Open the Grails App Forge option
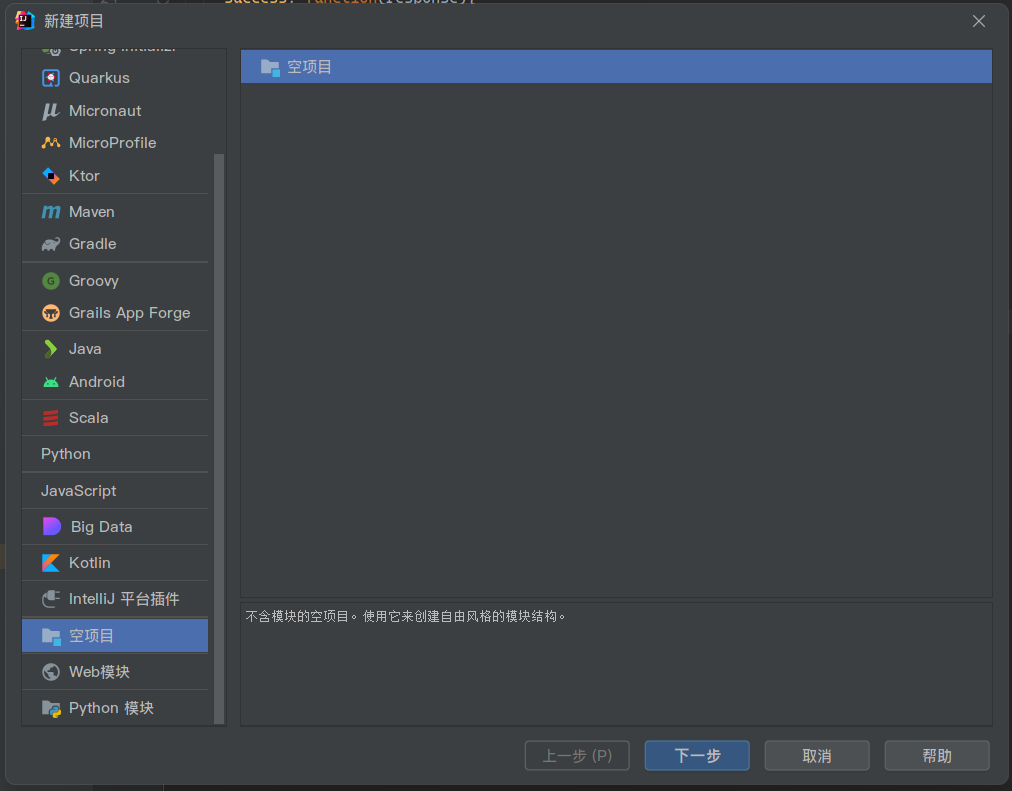1012x791 pixels. [129, 313]
